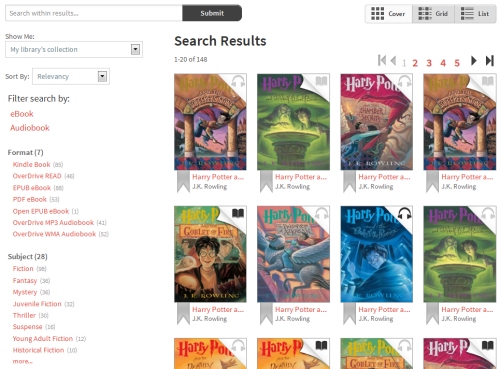Open title link under Chamber of Secrets cover

[x=384, y=177]
